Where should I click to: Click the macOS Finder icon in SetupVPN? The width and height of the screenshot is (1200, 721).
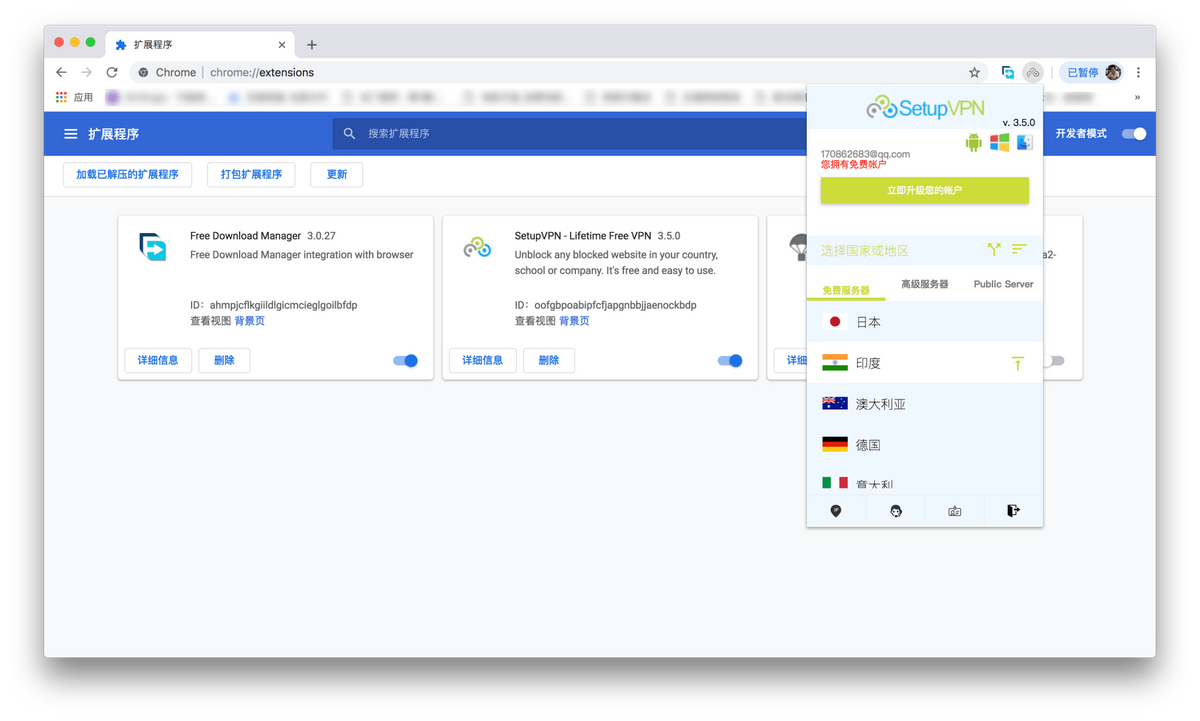coord(1024,143)
